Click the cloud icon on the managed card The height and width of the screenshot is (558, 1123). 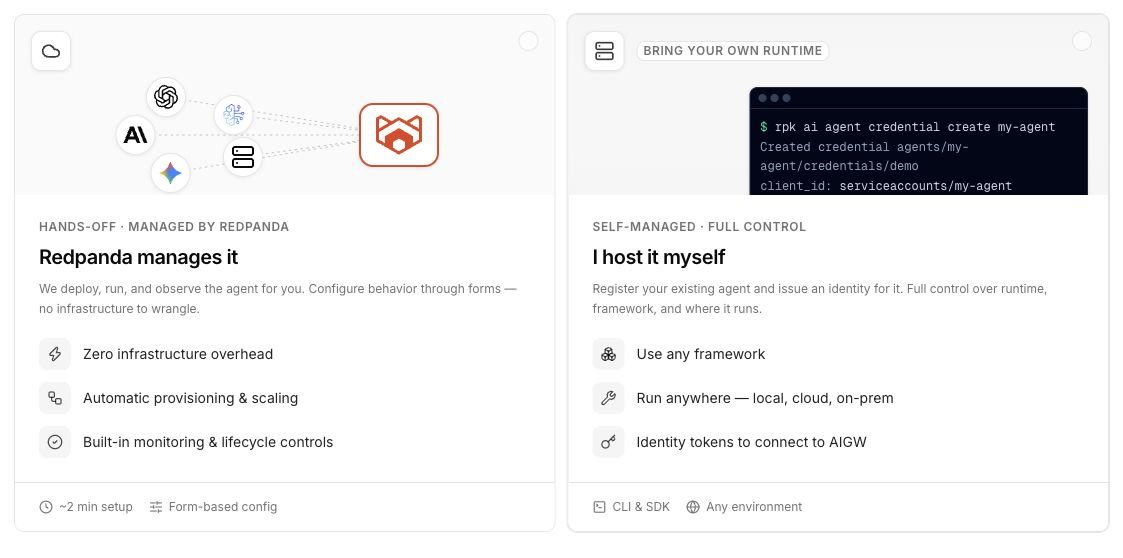(x=51, y=51)
